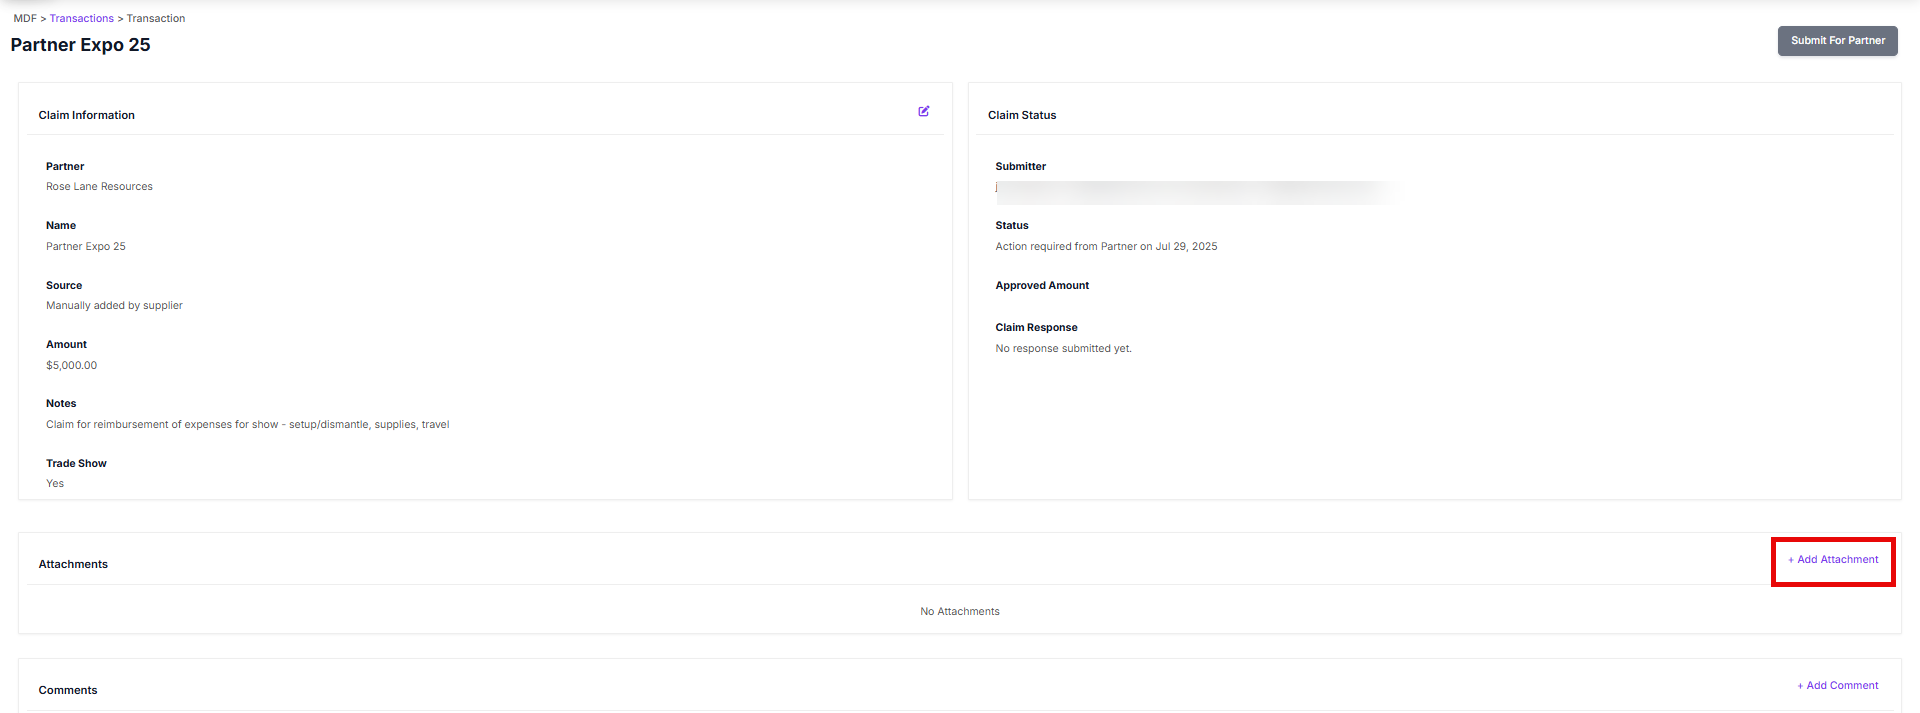1920x713 pixels.
Task: Click the $5,000.00 amount value
Action: pos(71,366)
